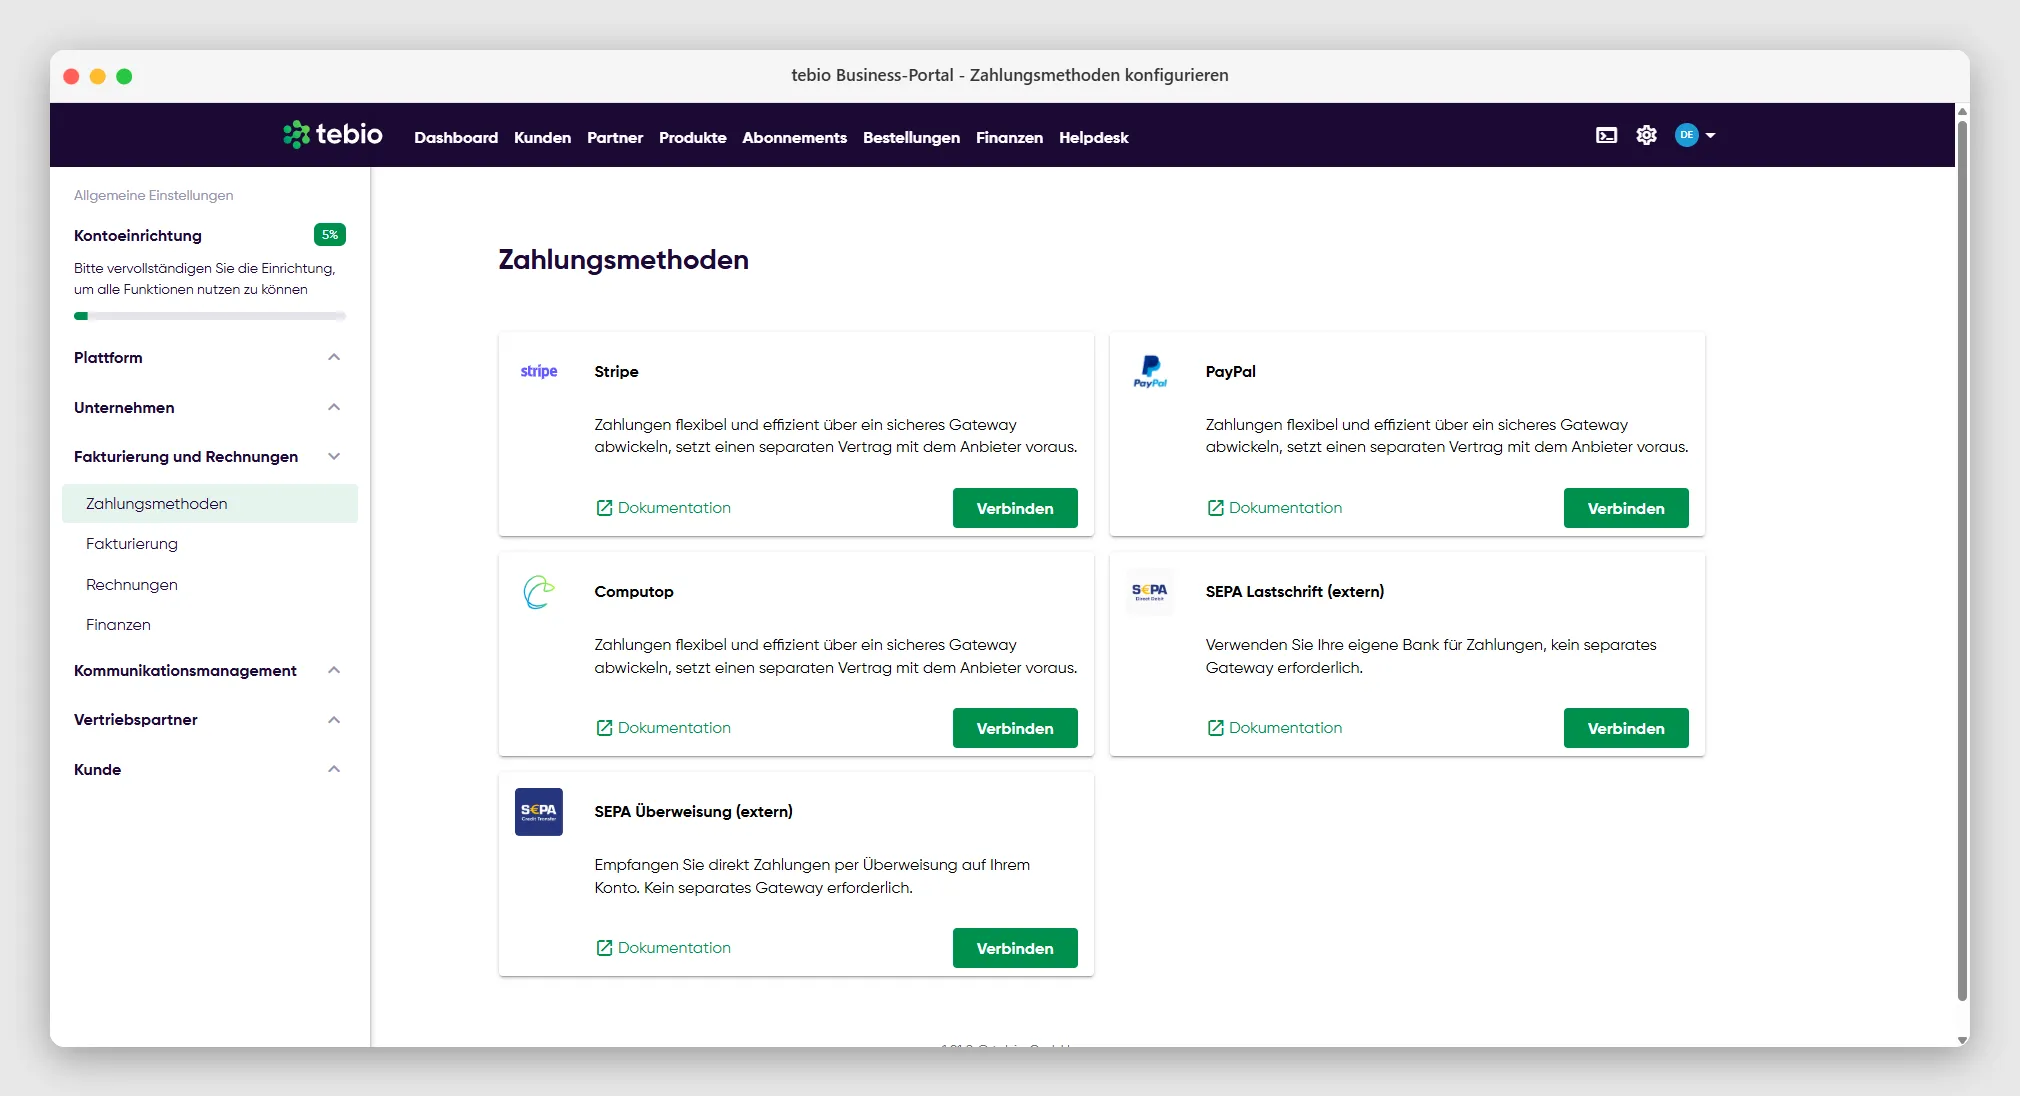Screen dimensions: 2020x1096
Task: Click the Kommunikationsmanagement label
Action: tap(185, 670)
